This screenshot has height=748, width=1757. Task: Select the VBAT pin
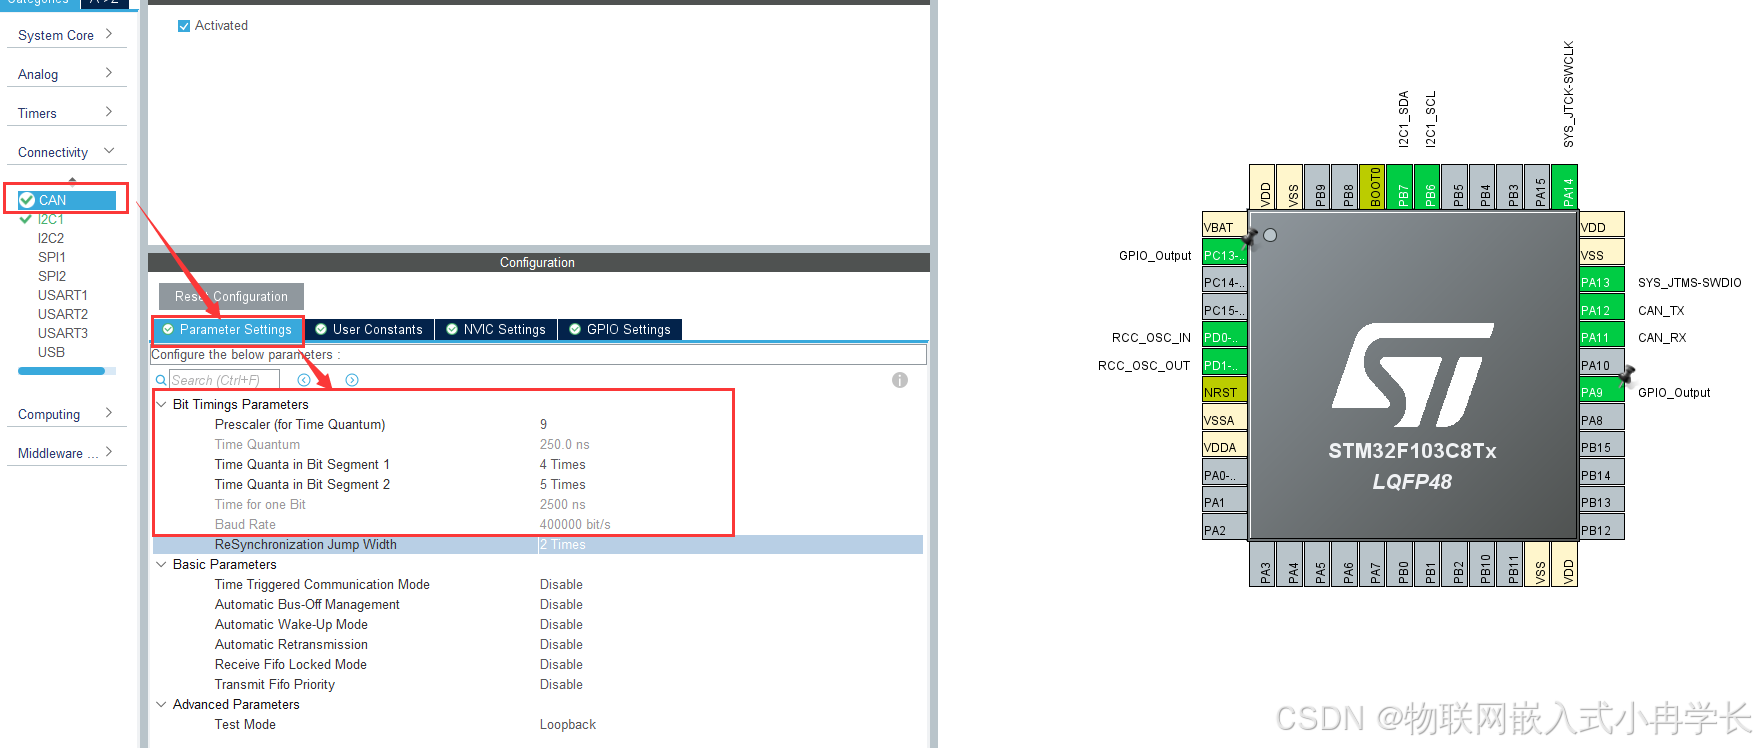(x=1224, y=227)
